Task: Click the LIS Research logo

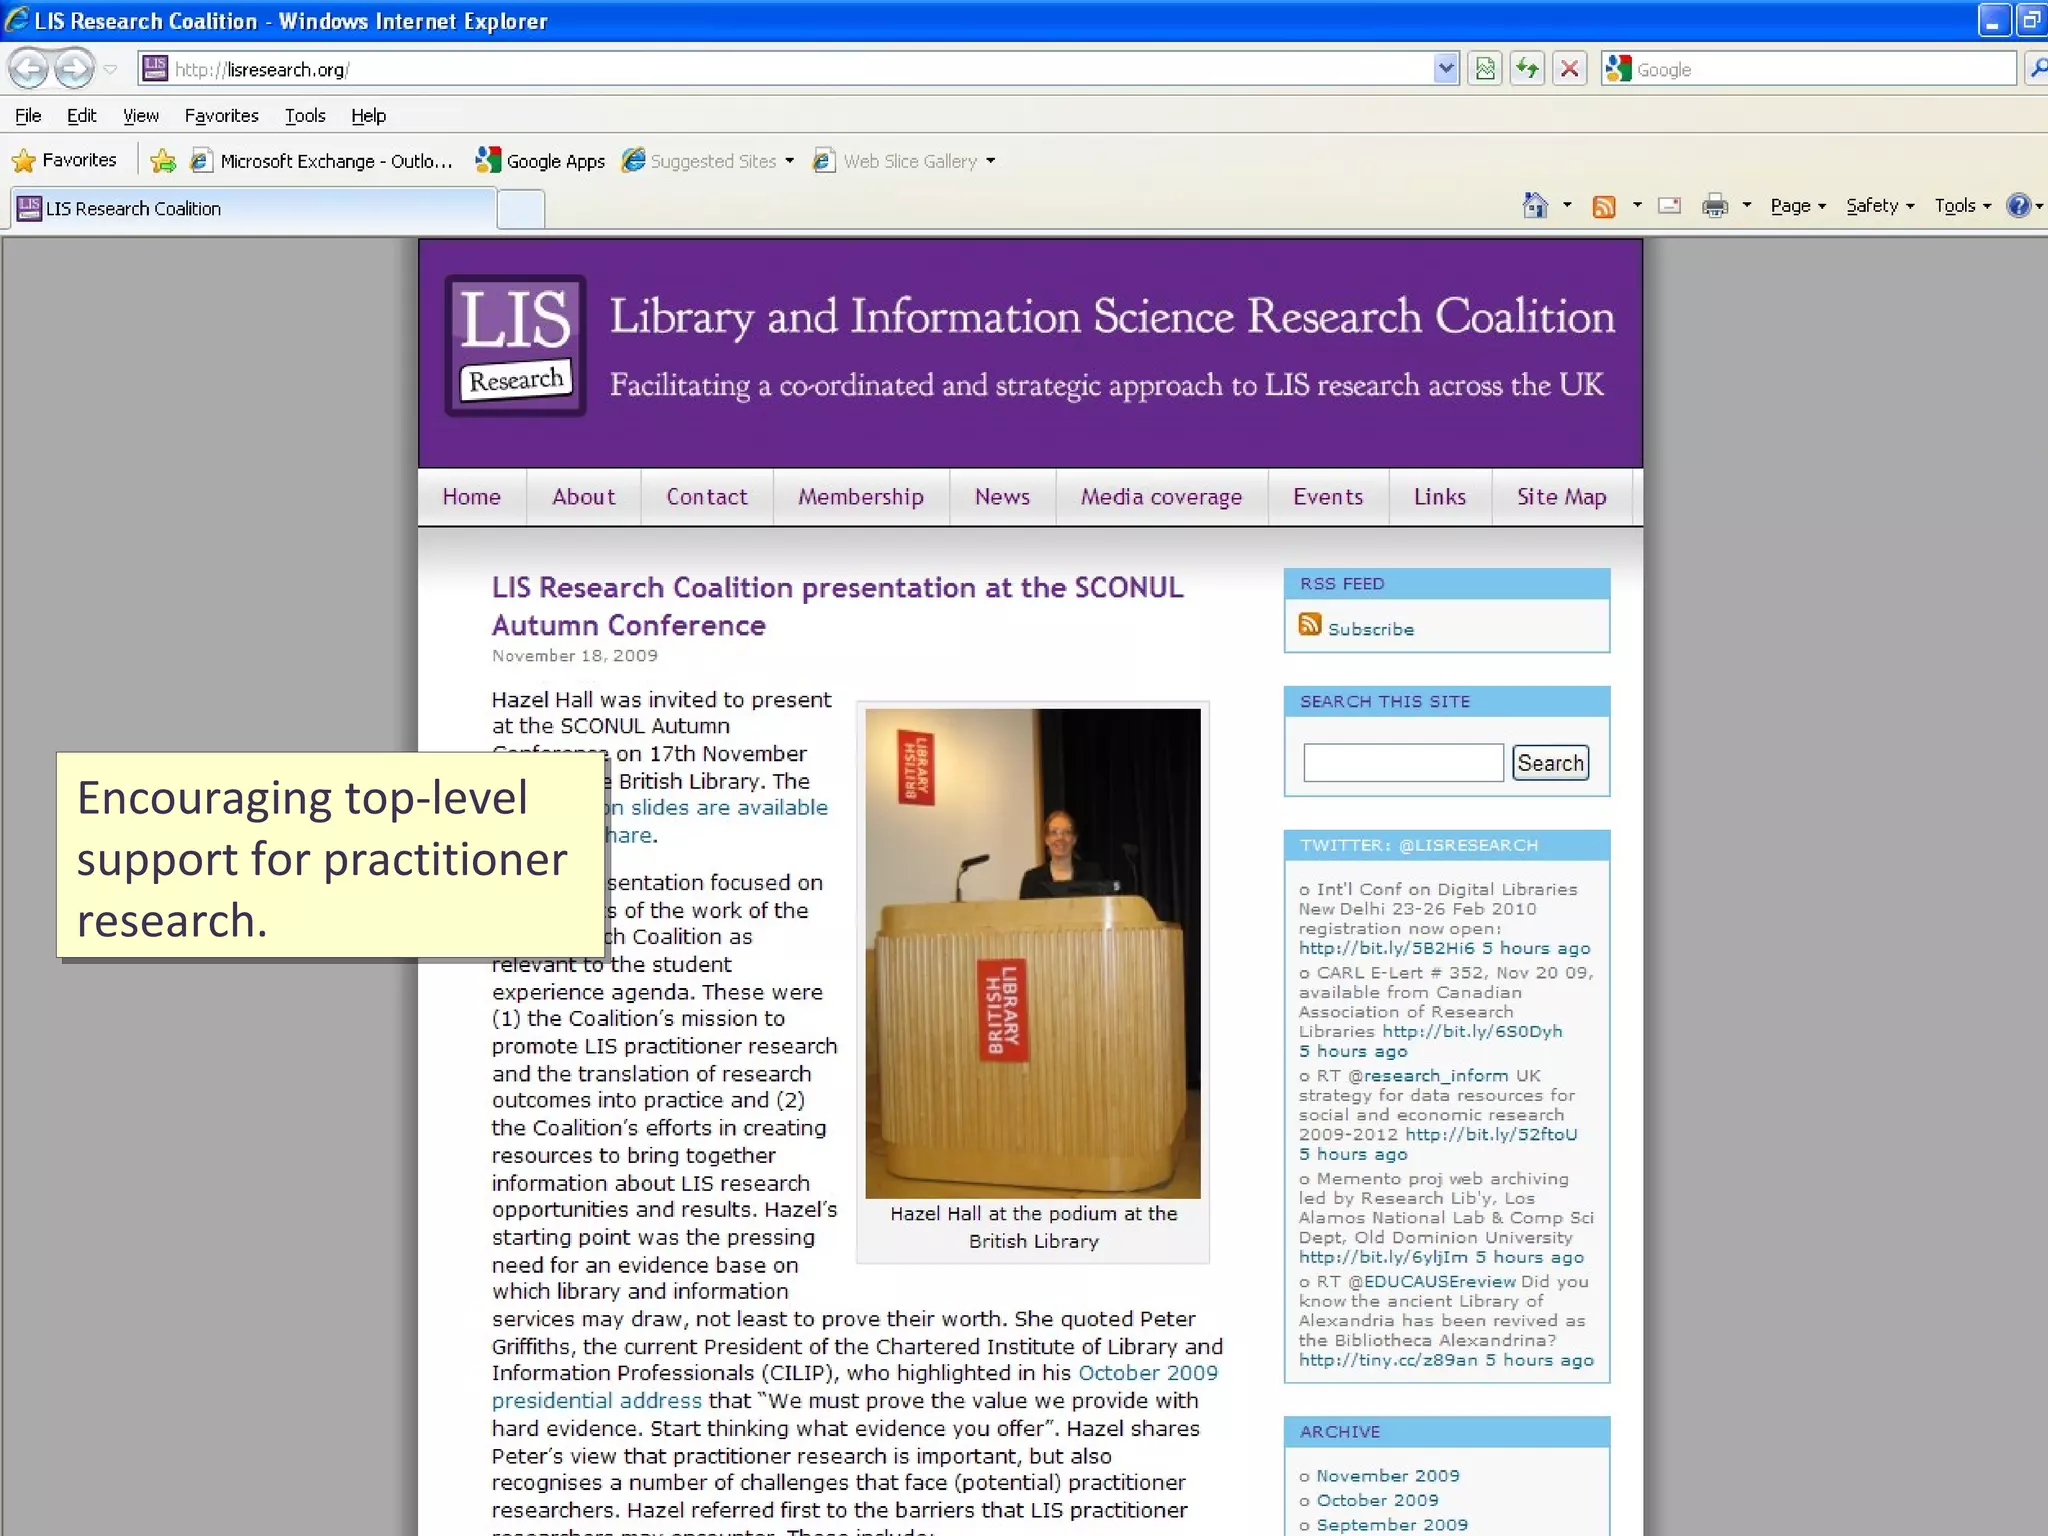Action: click(x=516, y=345)
